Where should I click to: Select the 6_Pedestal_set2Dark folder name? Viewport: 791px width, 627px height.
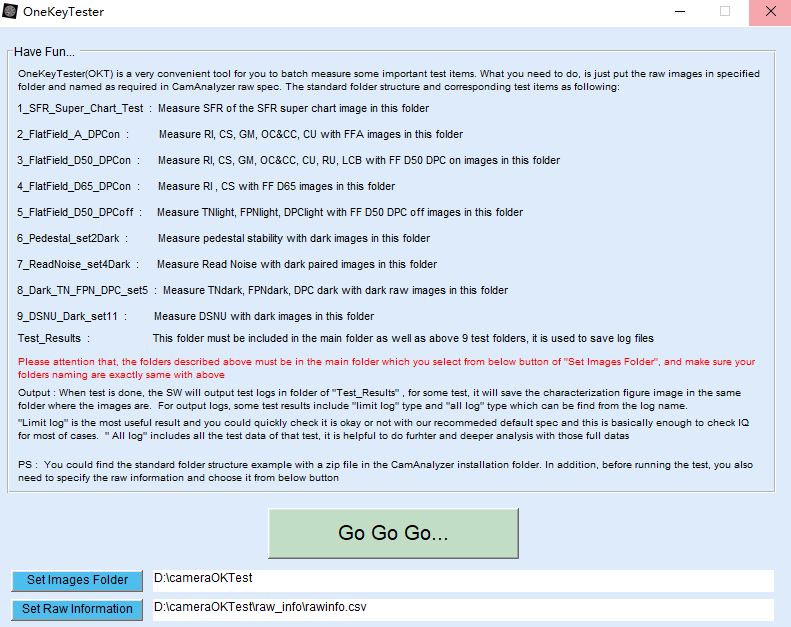pos(68,239)
